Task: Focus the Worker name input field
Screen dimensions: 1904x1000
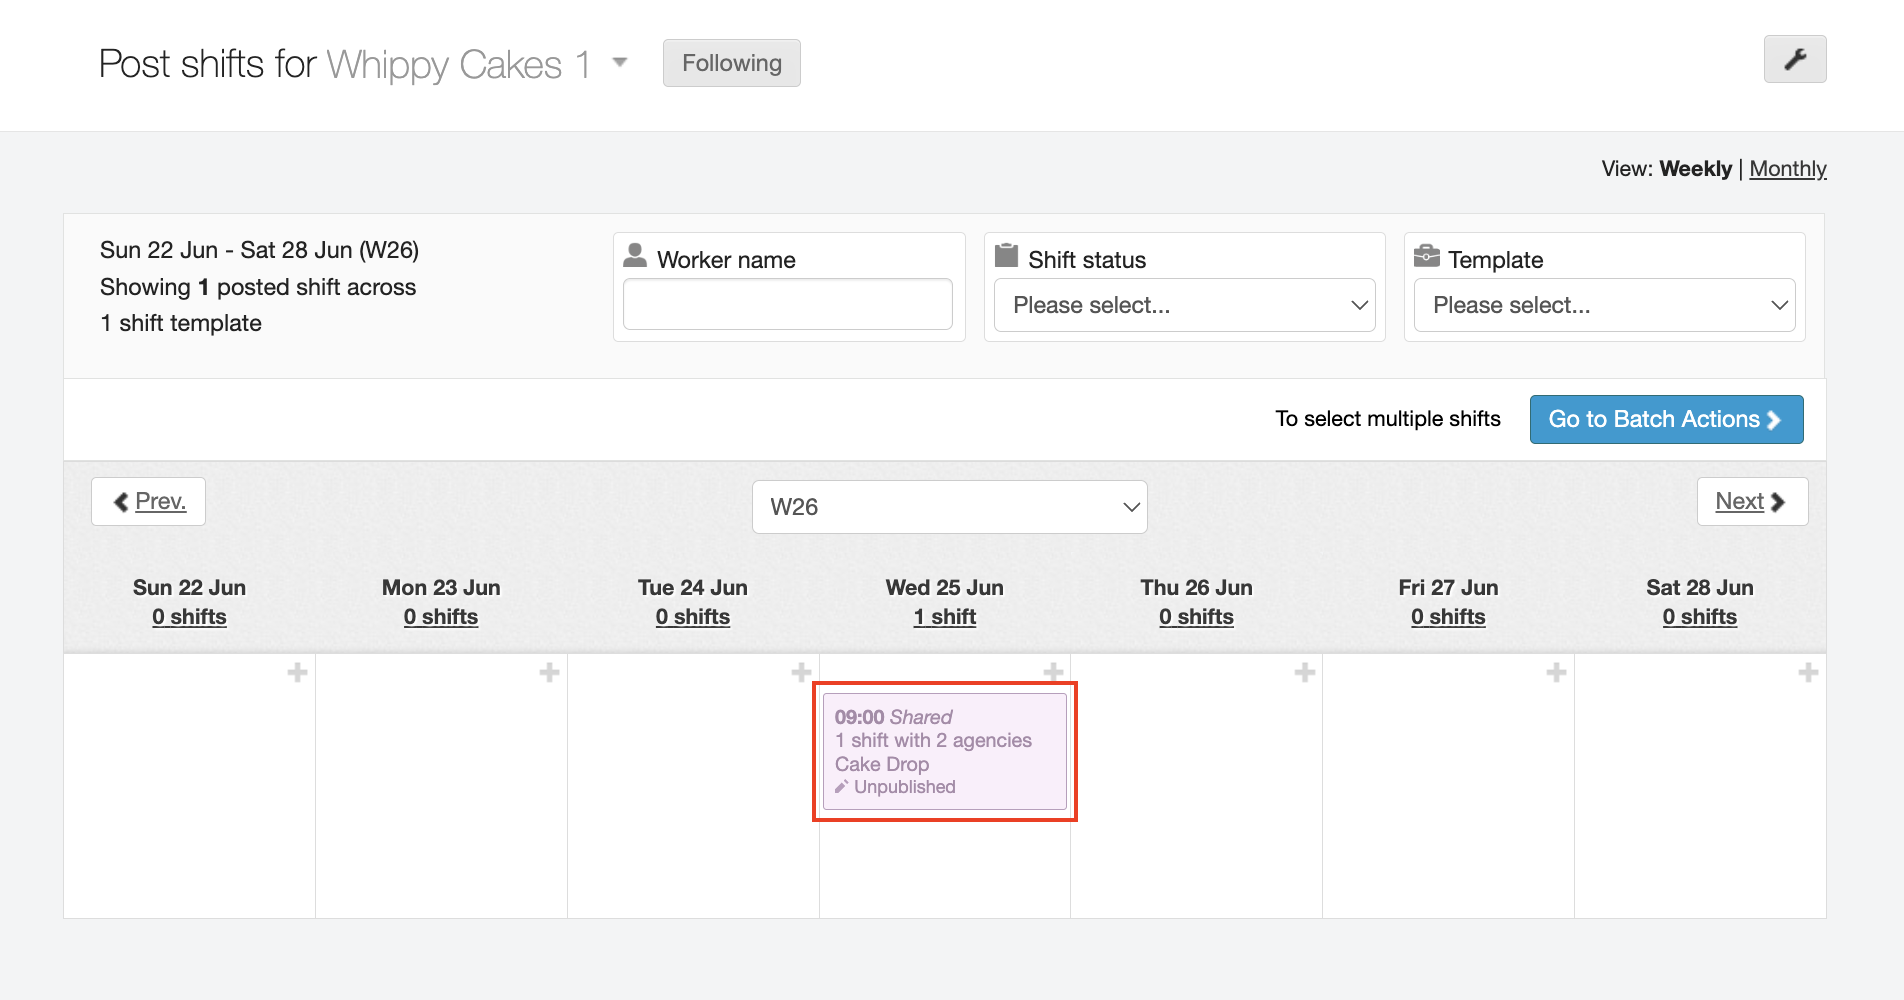Action: pyautogui.click(x=787, y=304)
